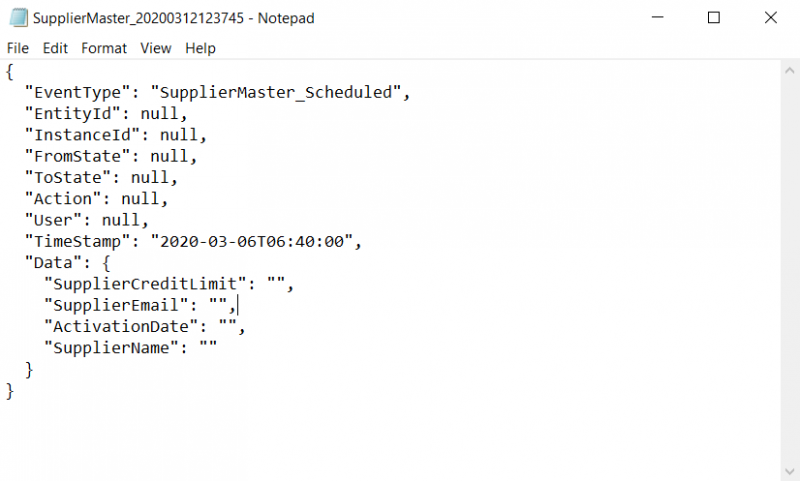Place cursor after SupplierCreditLimit line
This screenshot has width=800, height=481.
tap(294, 284)
